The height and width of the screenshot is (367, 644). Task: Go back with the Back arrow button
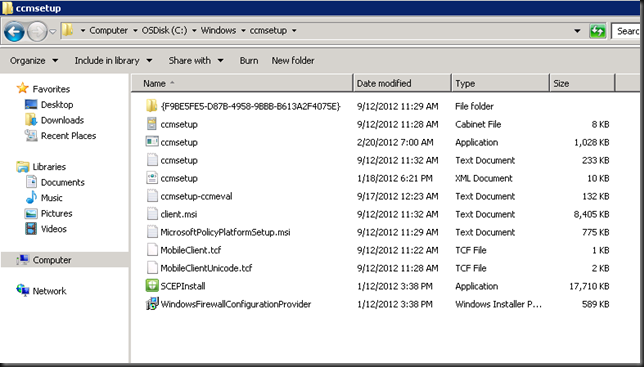14,31
